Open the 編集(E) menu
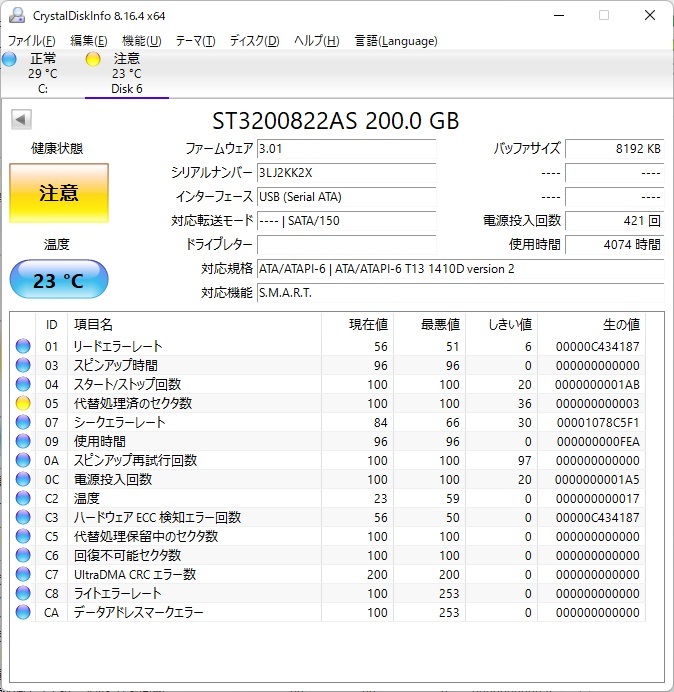This screenshot has width=674, height=692. pos(89,41)
